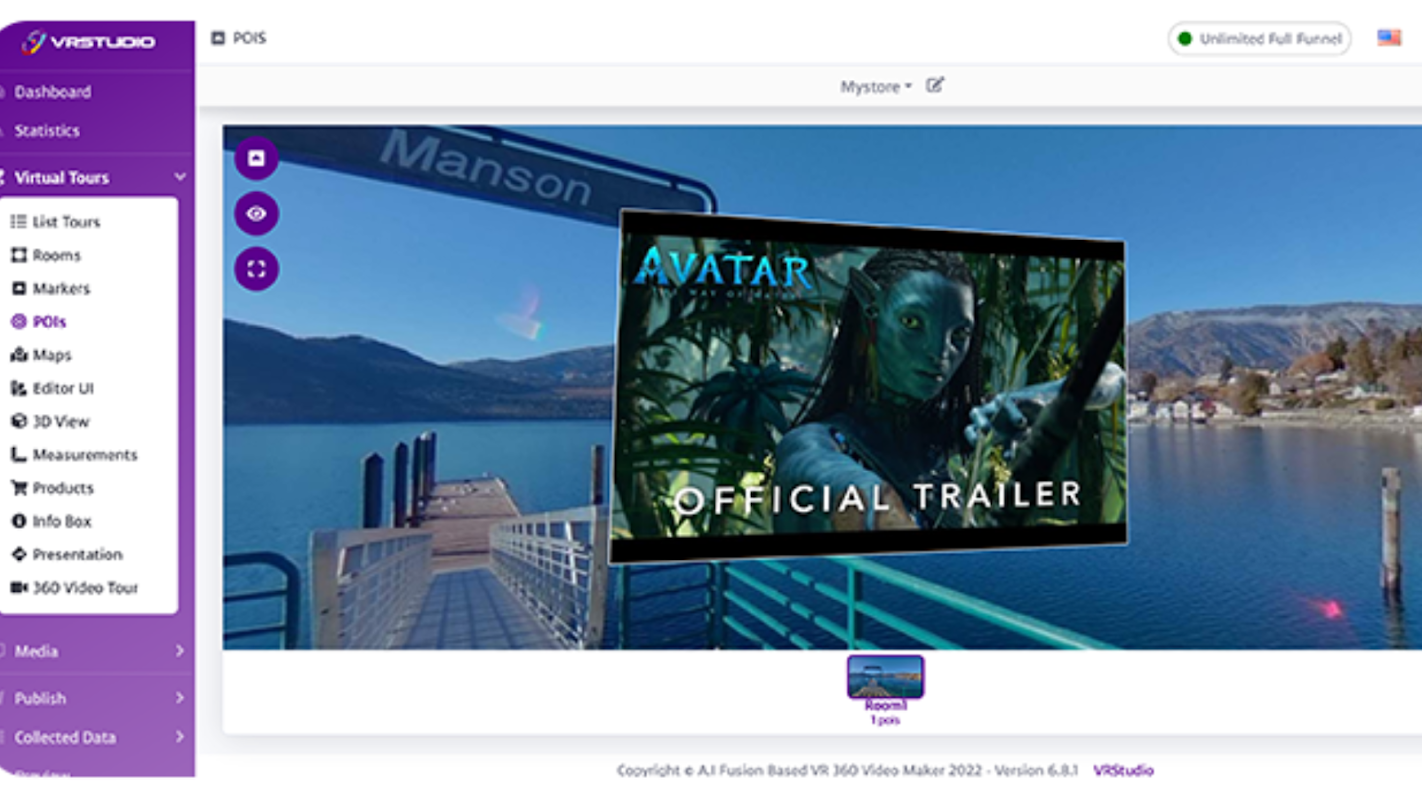Open the Presentation label
Image resolution: width=1422 pixels, height=800 pixels.
[77, 554]
